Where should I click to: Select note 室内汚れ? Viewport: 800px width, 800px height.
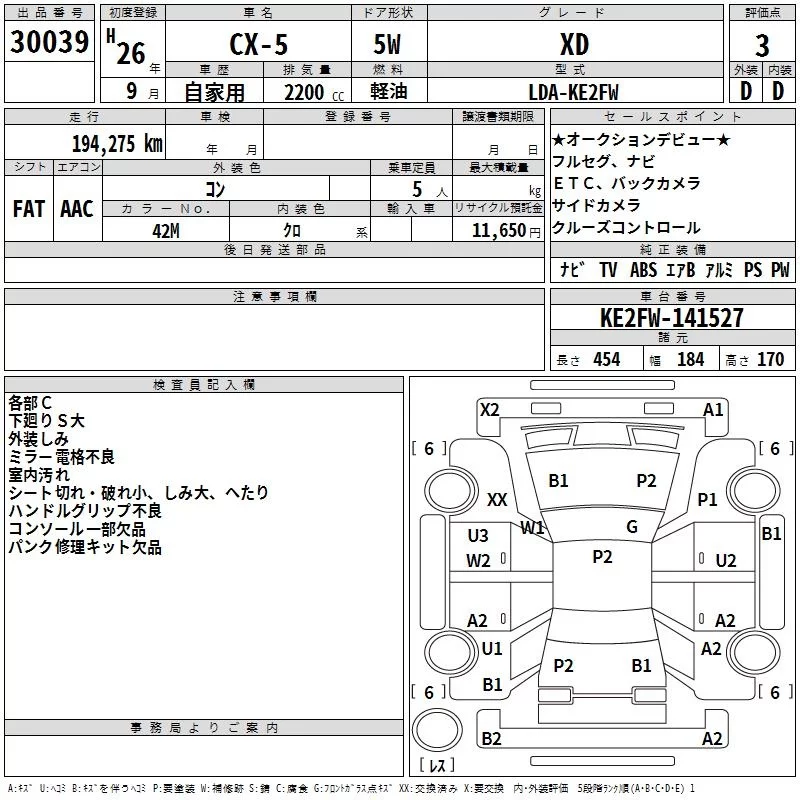click(x=39, y=474)
